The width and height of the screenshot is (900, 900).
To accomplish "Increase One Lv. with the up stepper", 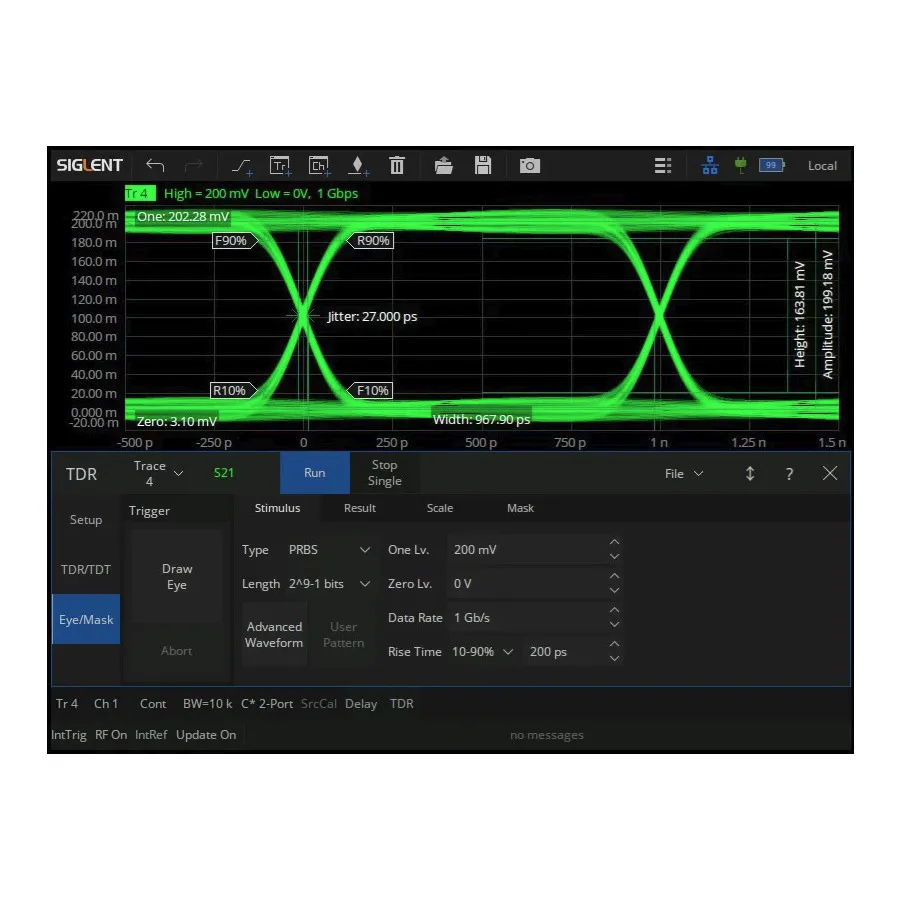I will tap(615, 543).
